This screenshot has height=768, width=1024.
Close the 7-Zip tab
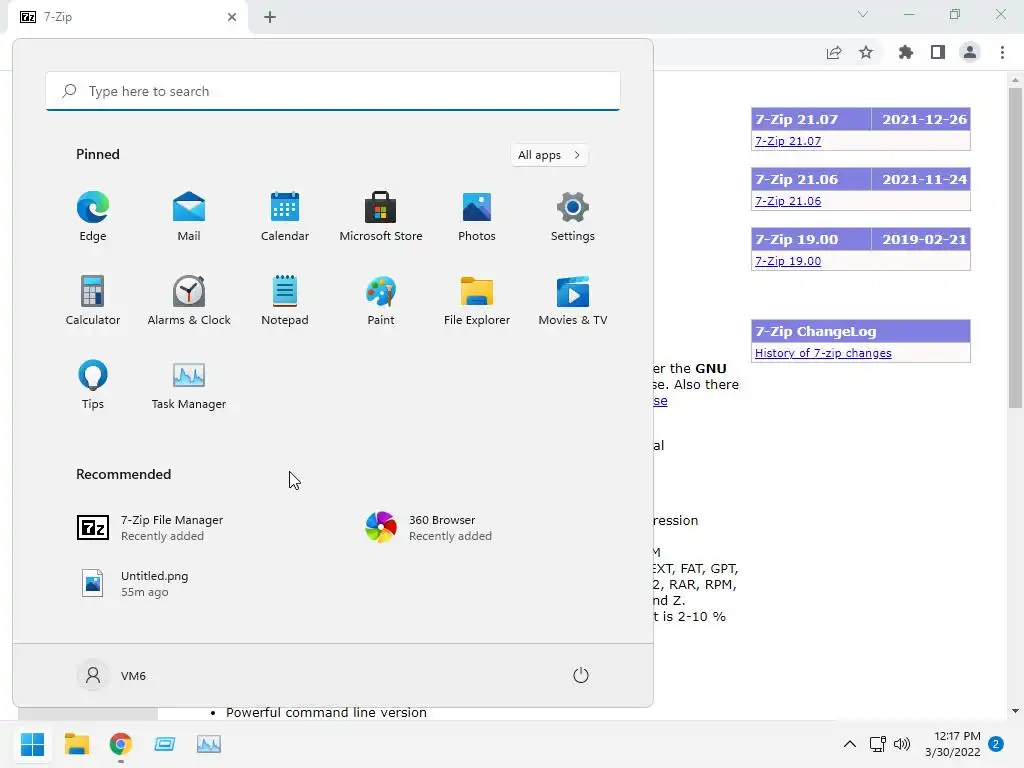[x=232, y=17]
